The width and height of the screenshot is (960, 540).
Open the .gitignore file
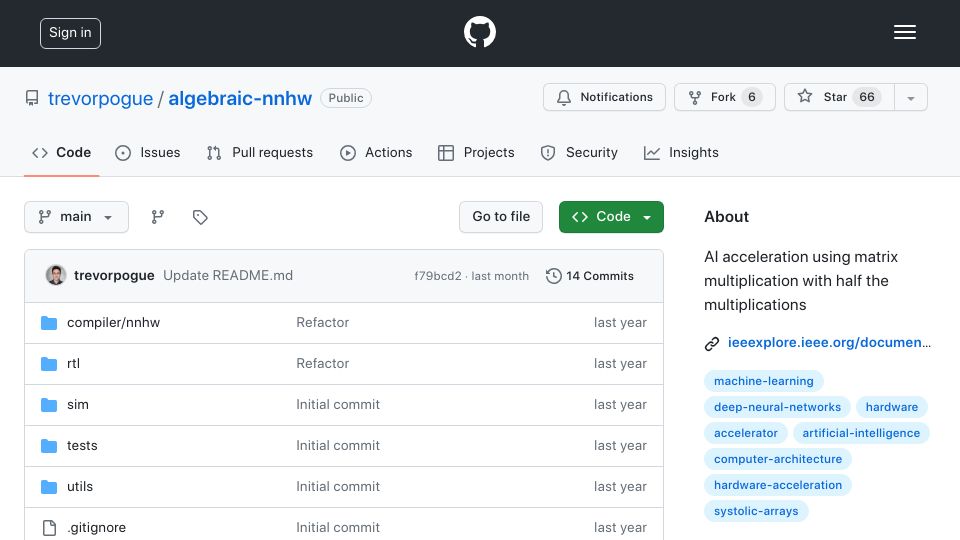coord(96,528)
